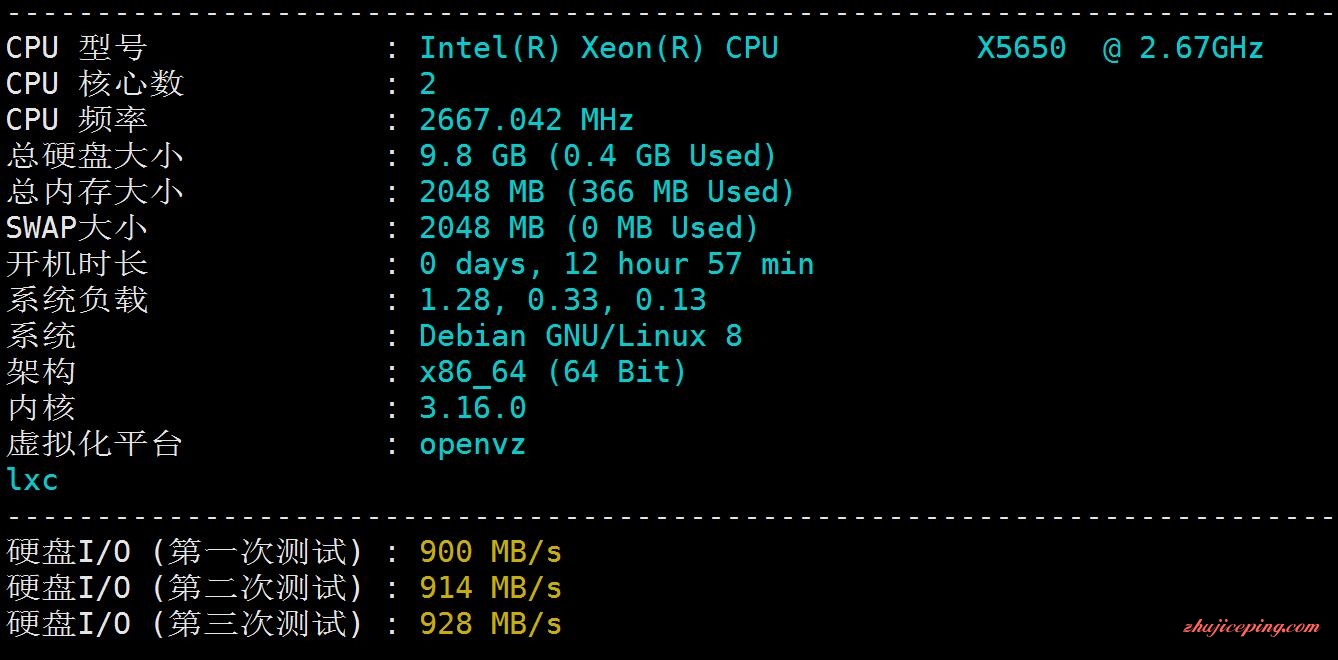Select the lxc text line
This screenshot has height=660, width=1338.
pyautogui.click(x=32, y=480)
